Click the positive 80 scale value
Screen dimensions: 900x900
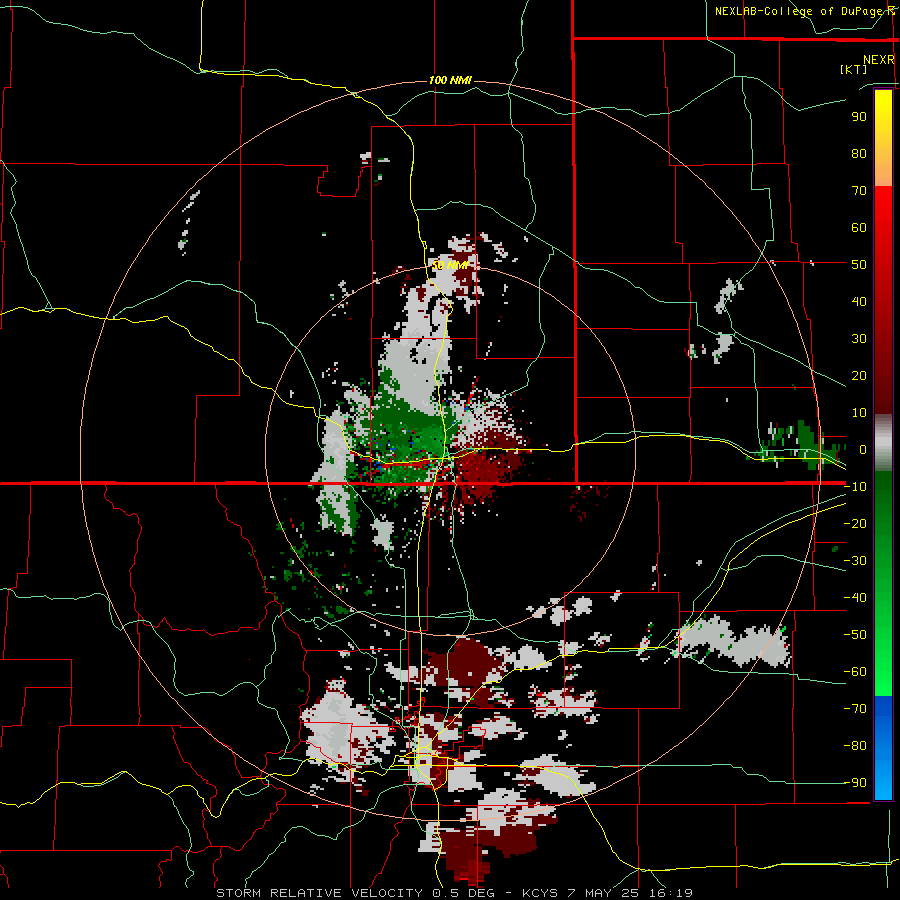859,154
